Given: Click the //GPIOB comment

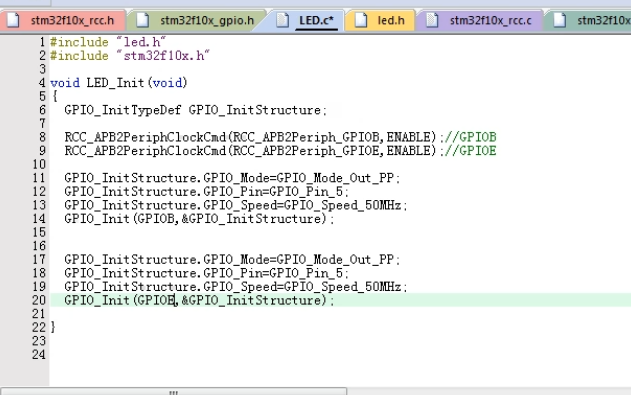Looking at the screenshot, I should coord(470,138).
